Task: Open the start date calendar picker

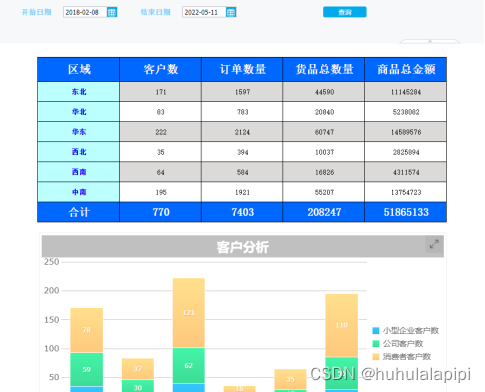Action: (112, 12)
